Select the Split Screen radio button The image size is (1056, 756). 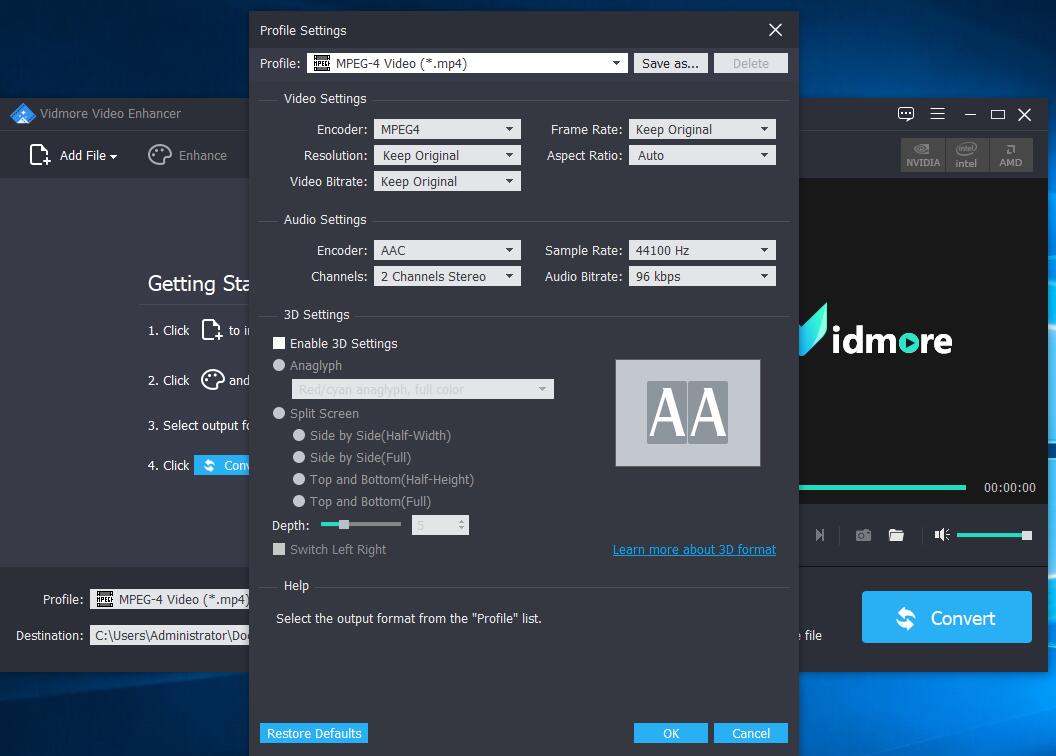click(279, 413)
